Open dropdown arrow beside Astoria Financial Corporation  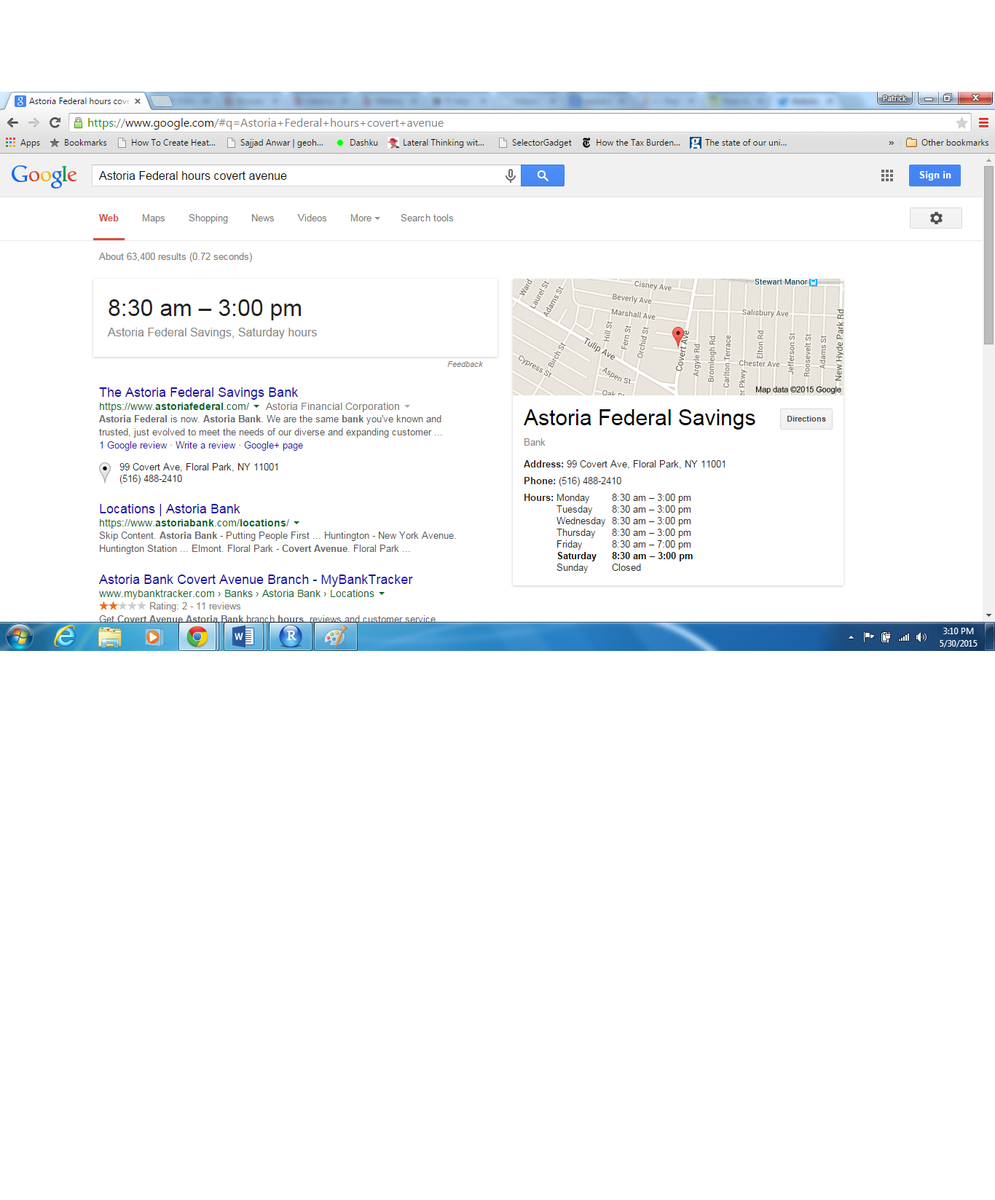(407, 407)
